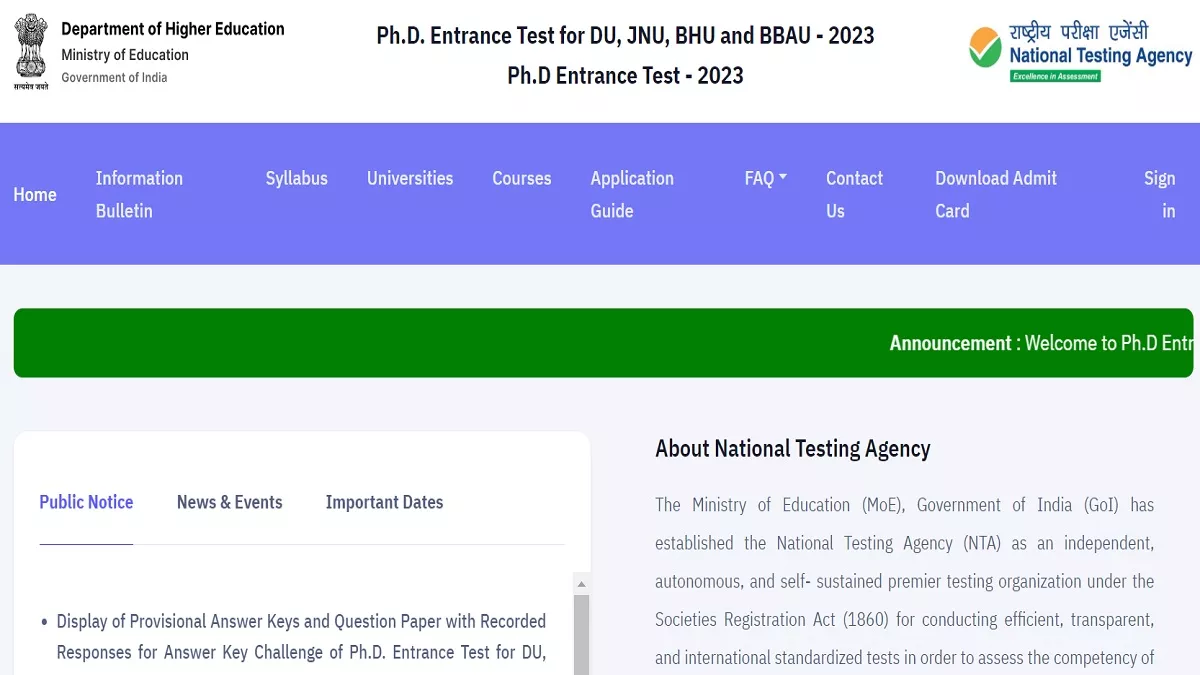Open the Syllabus page

pos(296,178)
